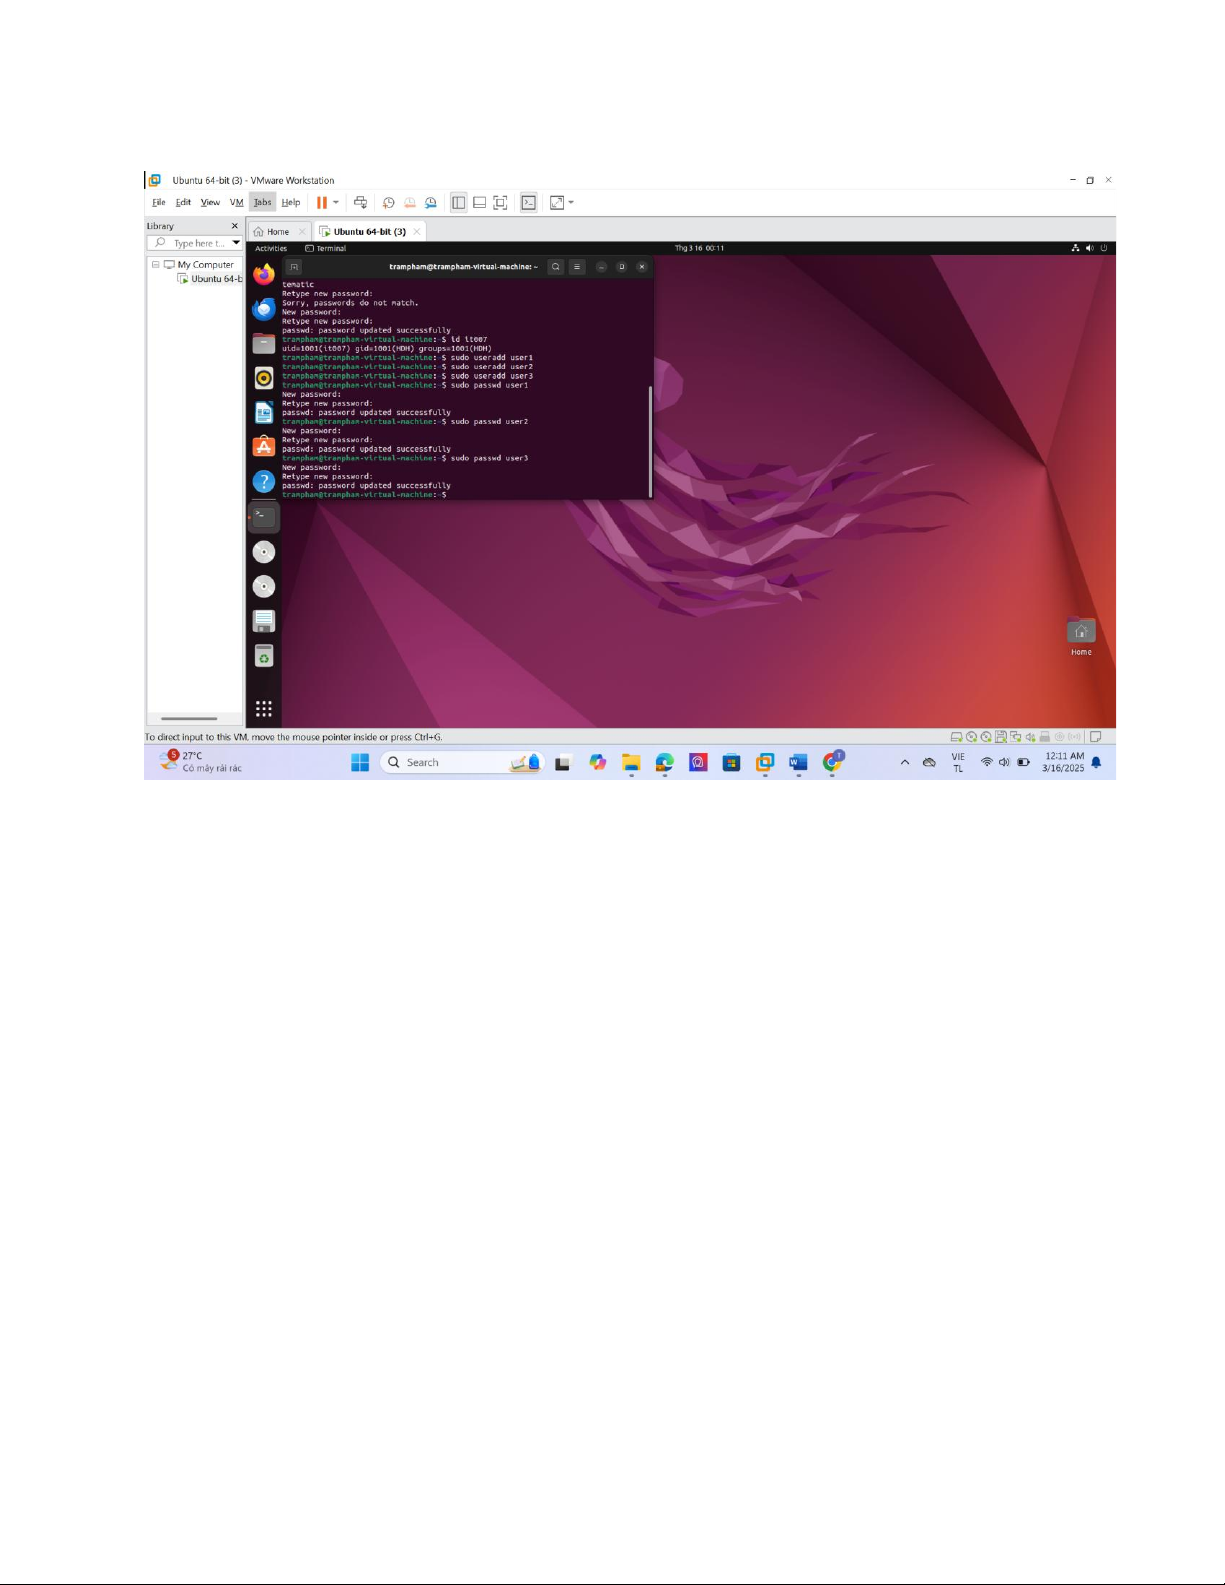
Task: Open the Show Applications grid
Action: pyautogui.click(x=264, y=709)
